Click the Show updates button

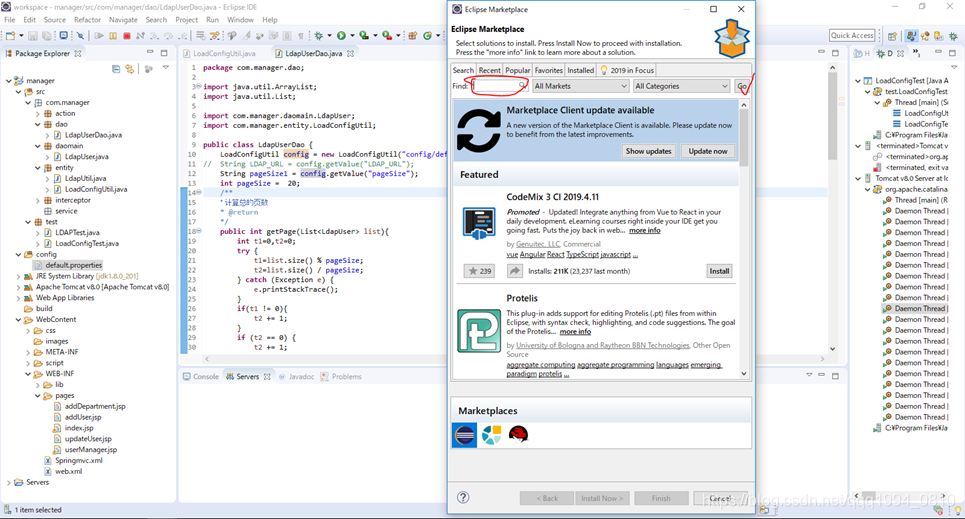point(648,151)
